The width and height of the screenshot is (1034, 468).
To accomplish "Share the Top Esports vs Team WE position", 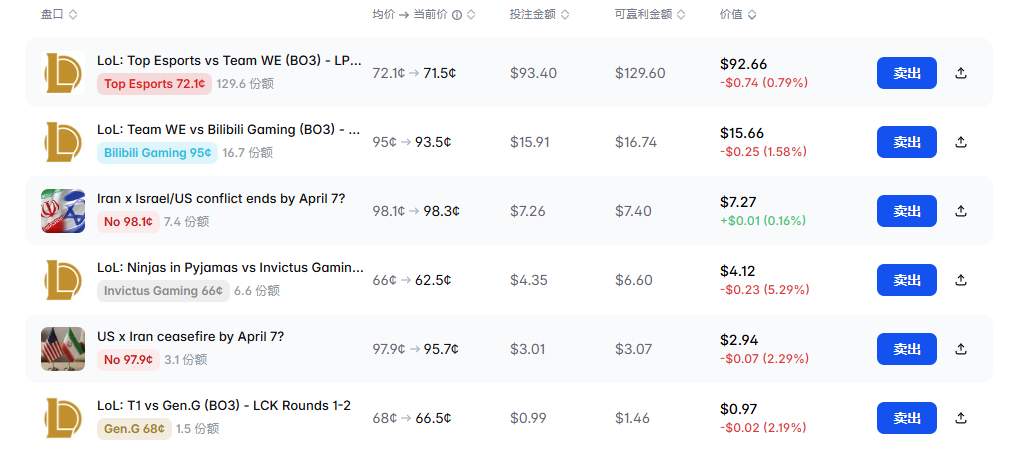I will tap(961, 73).
